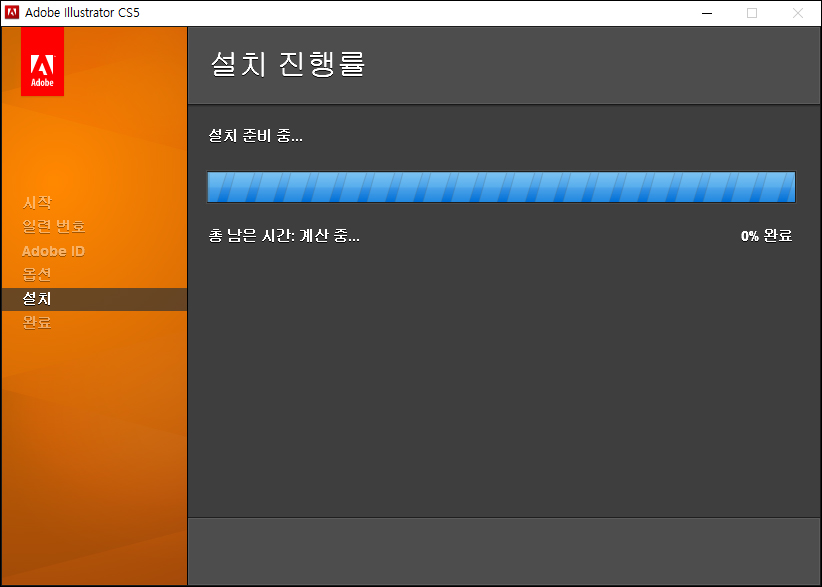The height and width of the screenshot is (587, 822).
Task: Select the 일련 번호 step
Action: click(53, 226)
